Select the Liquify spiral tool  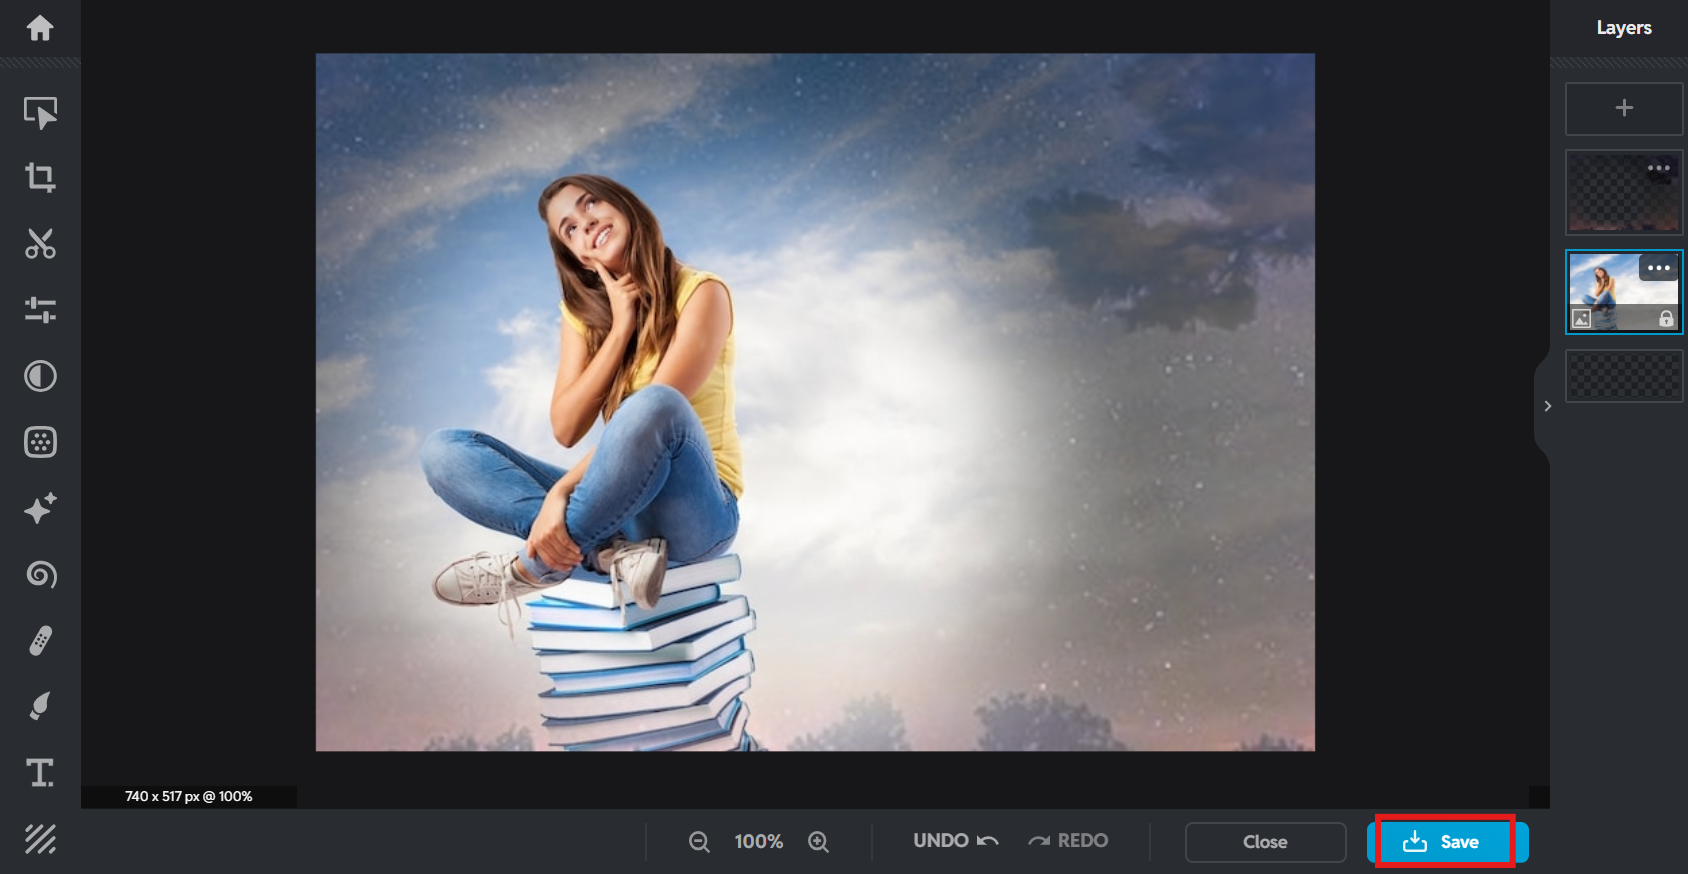click(x=40, y=574)
